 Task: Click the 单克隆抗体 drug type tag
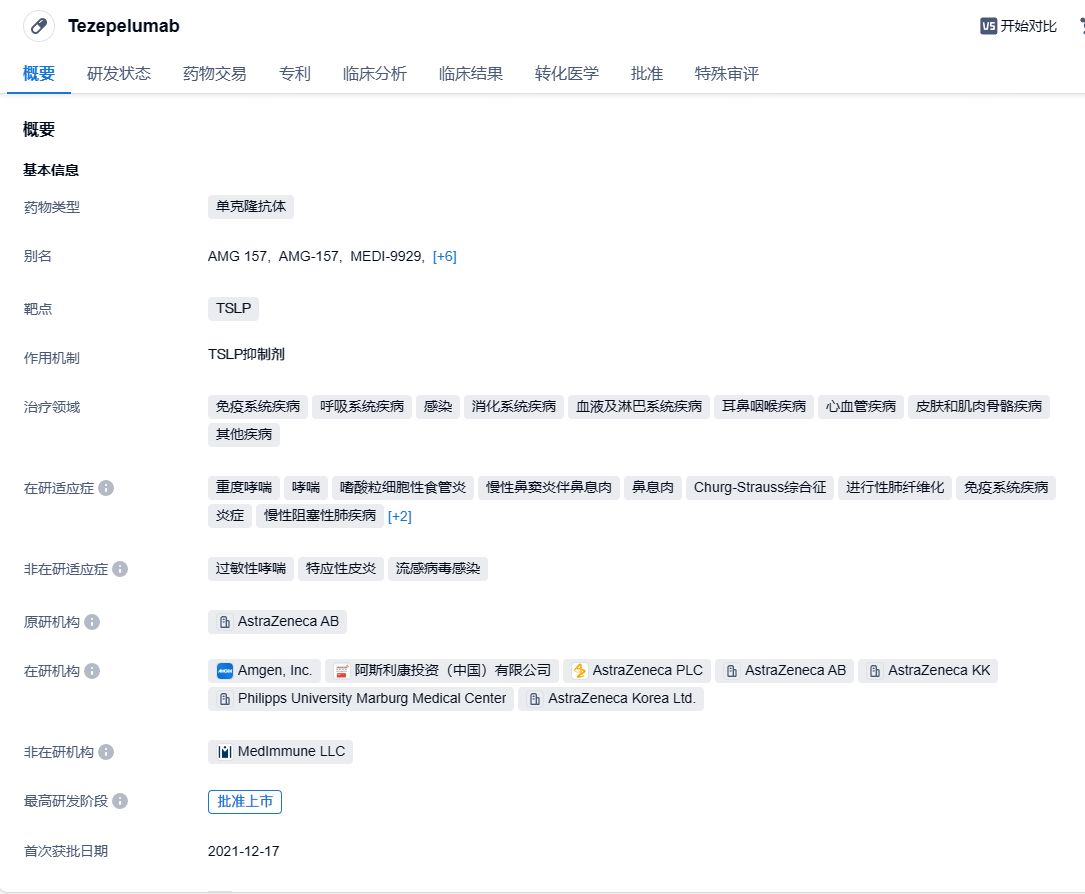(x=250, y=207)
